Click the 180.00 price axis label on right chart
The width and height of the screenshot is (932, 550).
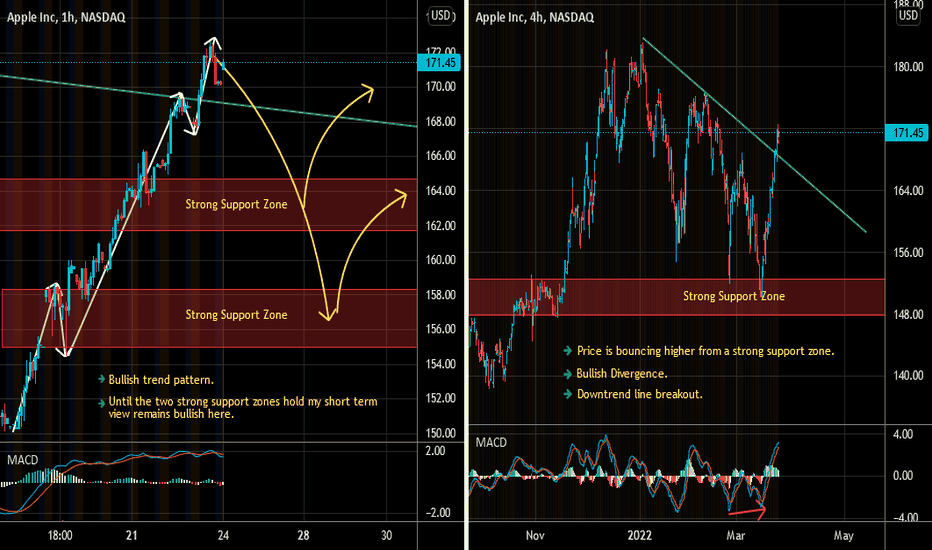tap(908, 67)
